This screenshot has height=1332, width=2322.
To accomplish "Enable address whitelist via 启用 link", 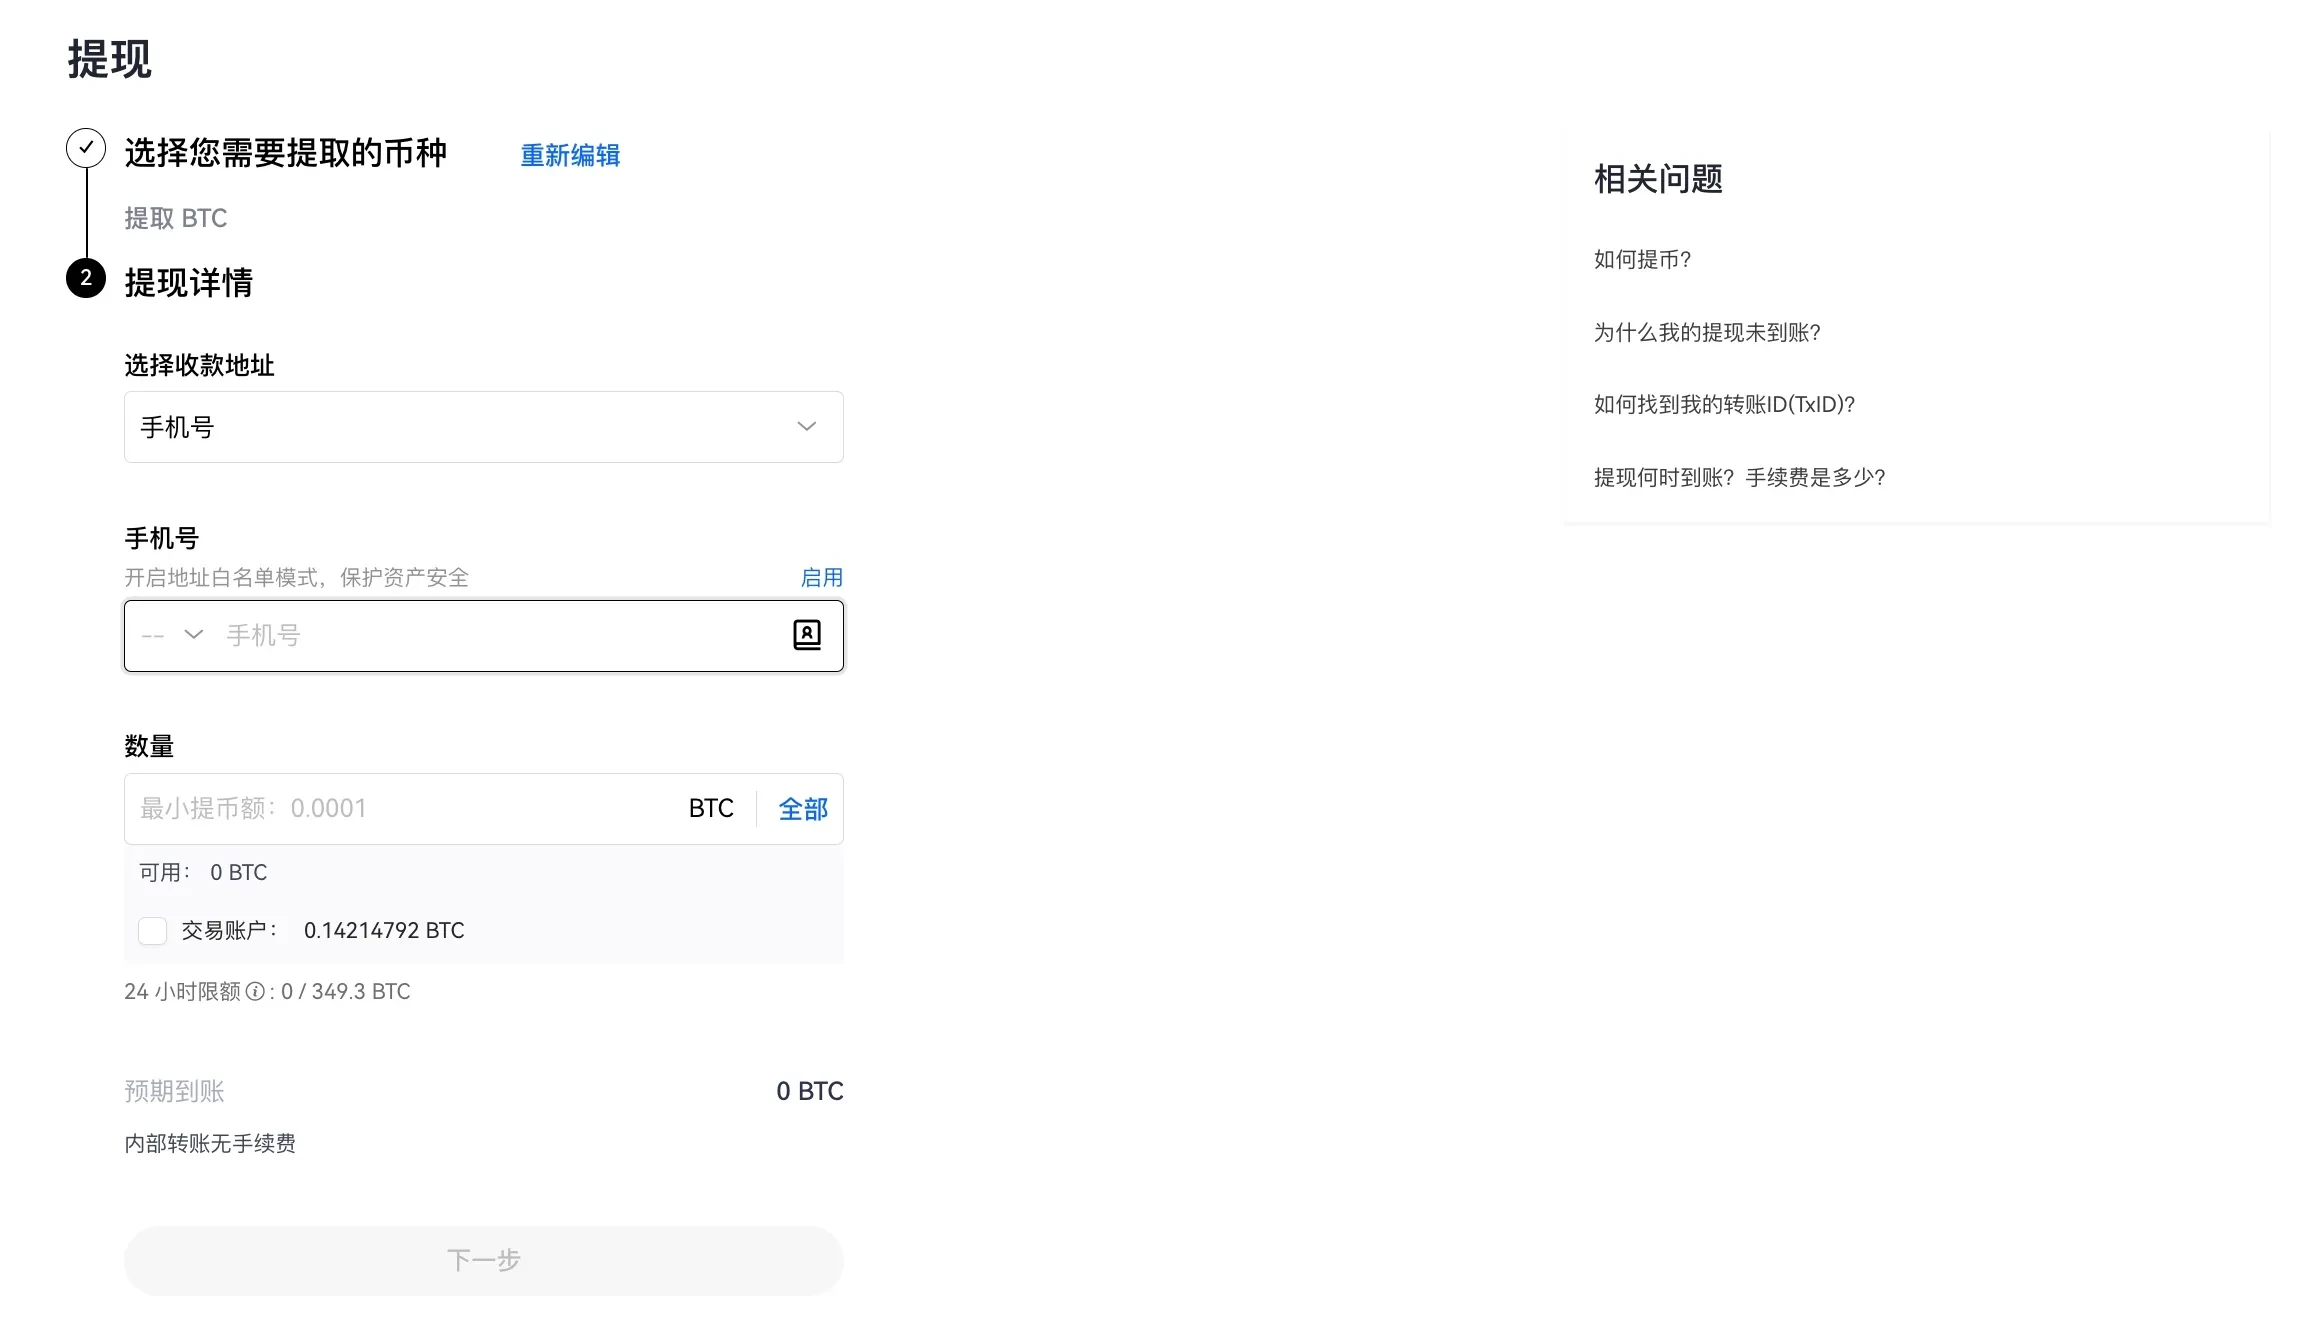I will click(820, 577).
